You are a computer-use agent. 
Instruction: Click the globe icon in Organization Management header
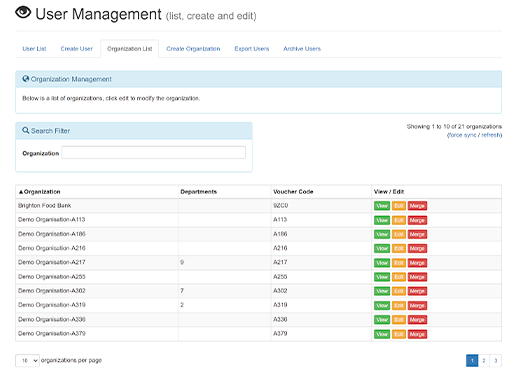click(26, 79)
